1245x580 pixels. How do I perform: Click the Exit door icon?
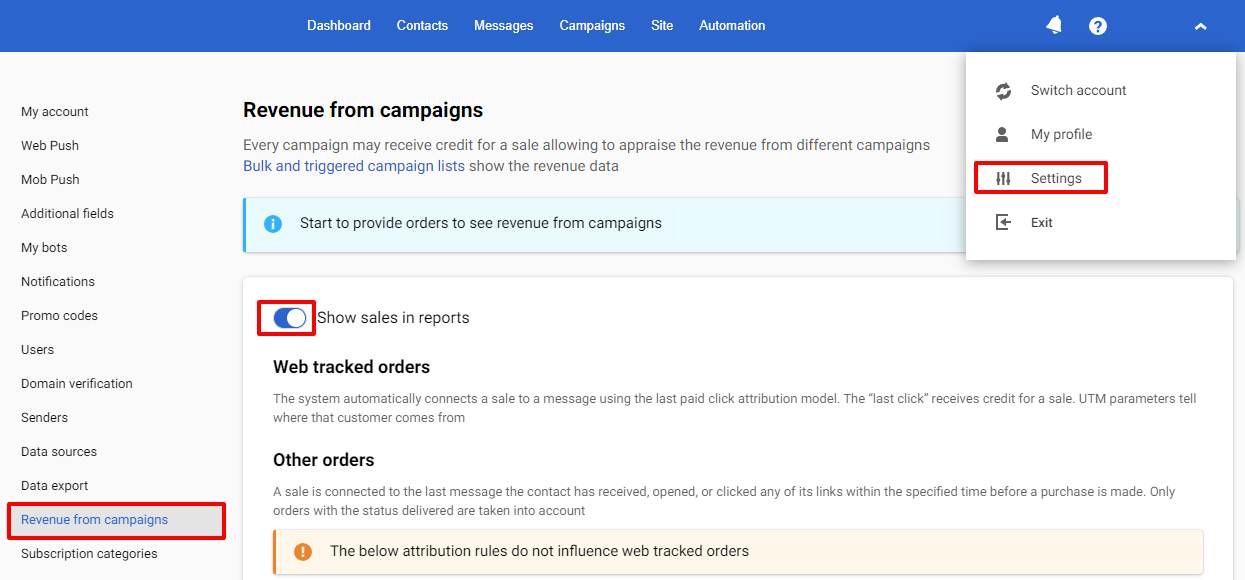(1003, 223)
